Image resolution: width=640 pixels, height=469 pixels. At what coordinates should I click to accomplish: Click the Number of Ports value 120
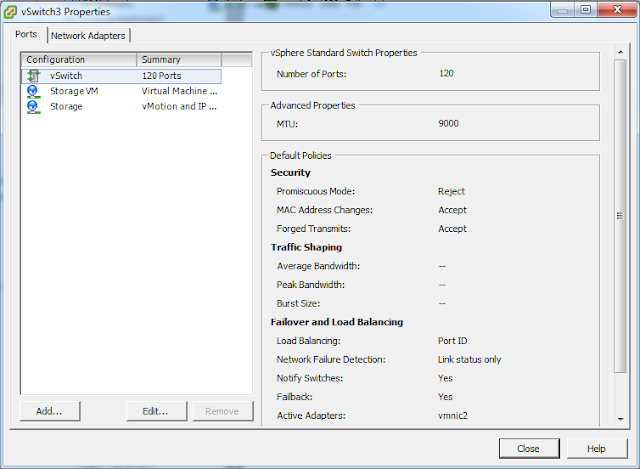pyautogui.click(x=446, y=73)
